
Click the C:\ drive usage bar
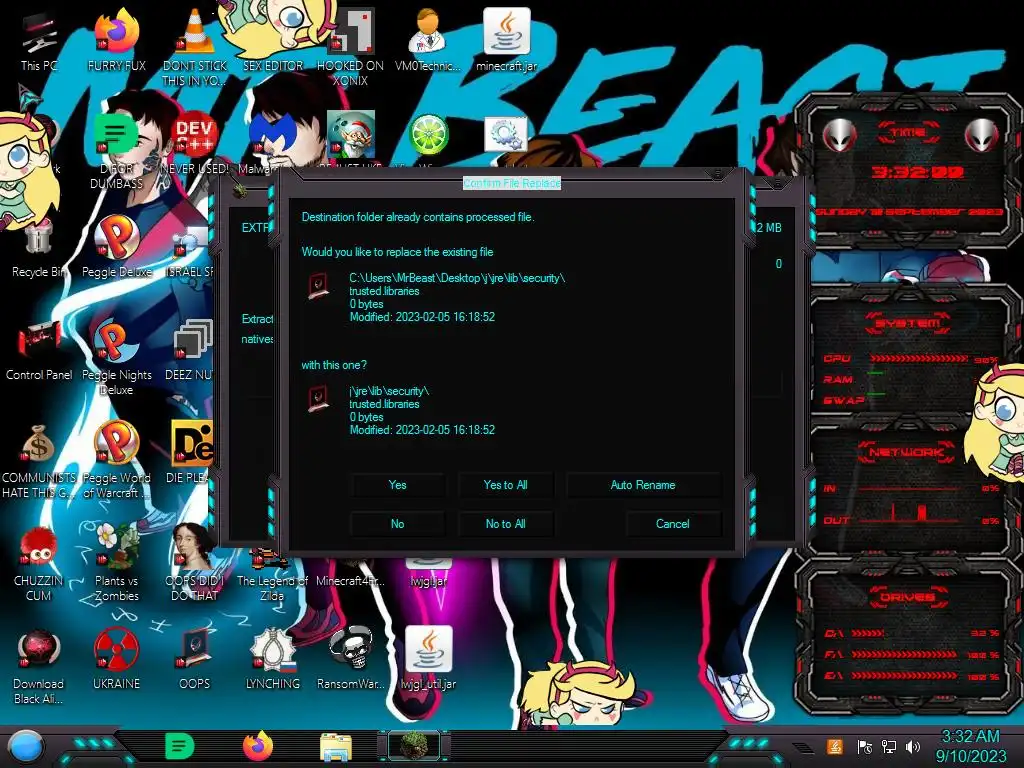[x=868, y=633]
